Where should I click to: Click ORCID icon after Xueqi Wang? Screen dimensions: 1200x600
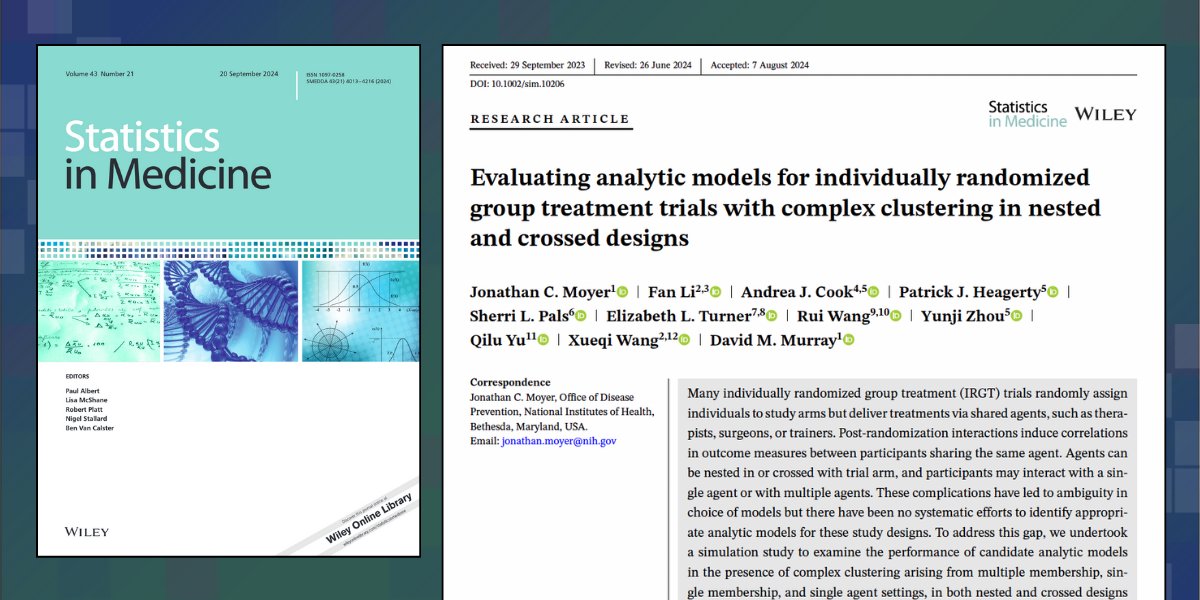[684, 340]
